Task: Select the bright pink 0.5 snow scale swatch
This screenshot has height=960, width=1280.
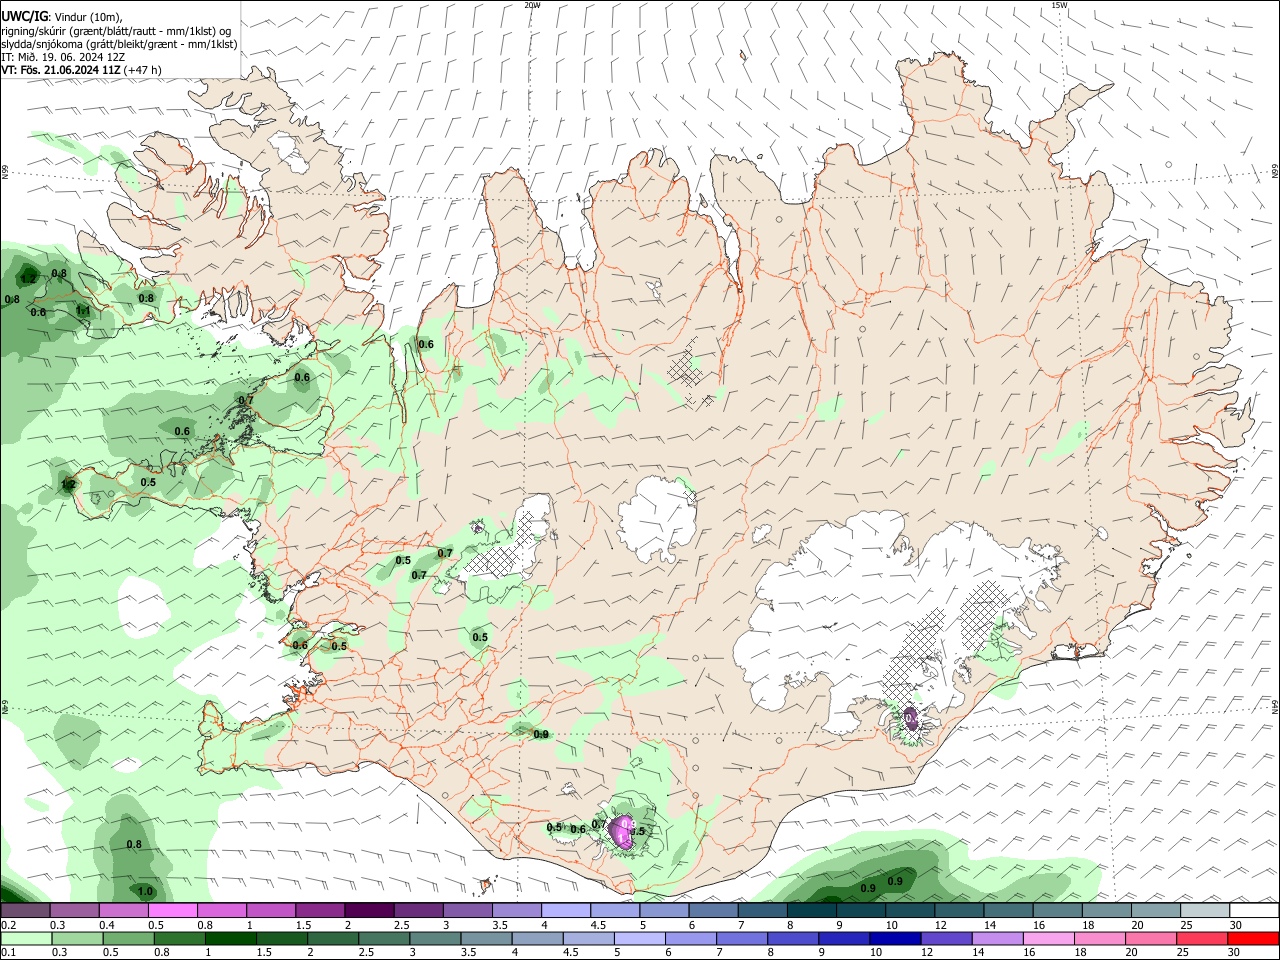Action: click(x=172, y=911)
